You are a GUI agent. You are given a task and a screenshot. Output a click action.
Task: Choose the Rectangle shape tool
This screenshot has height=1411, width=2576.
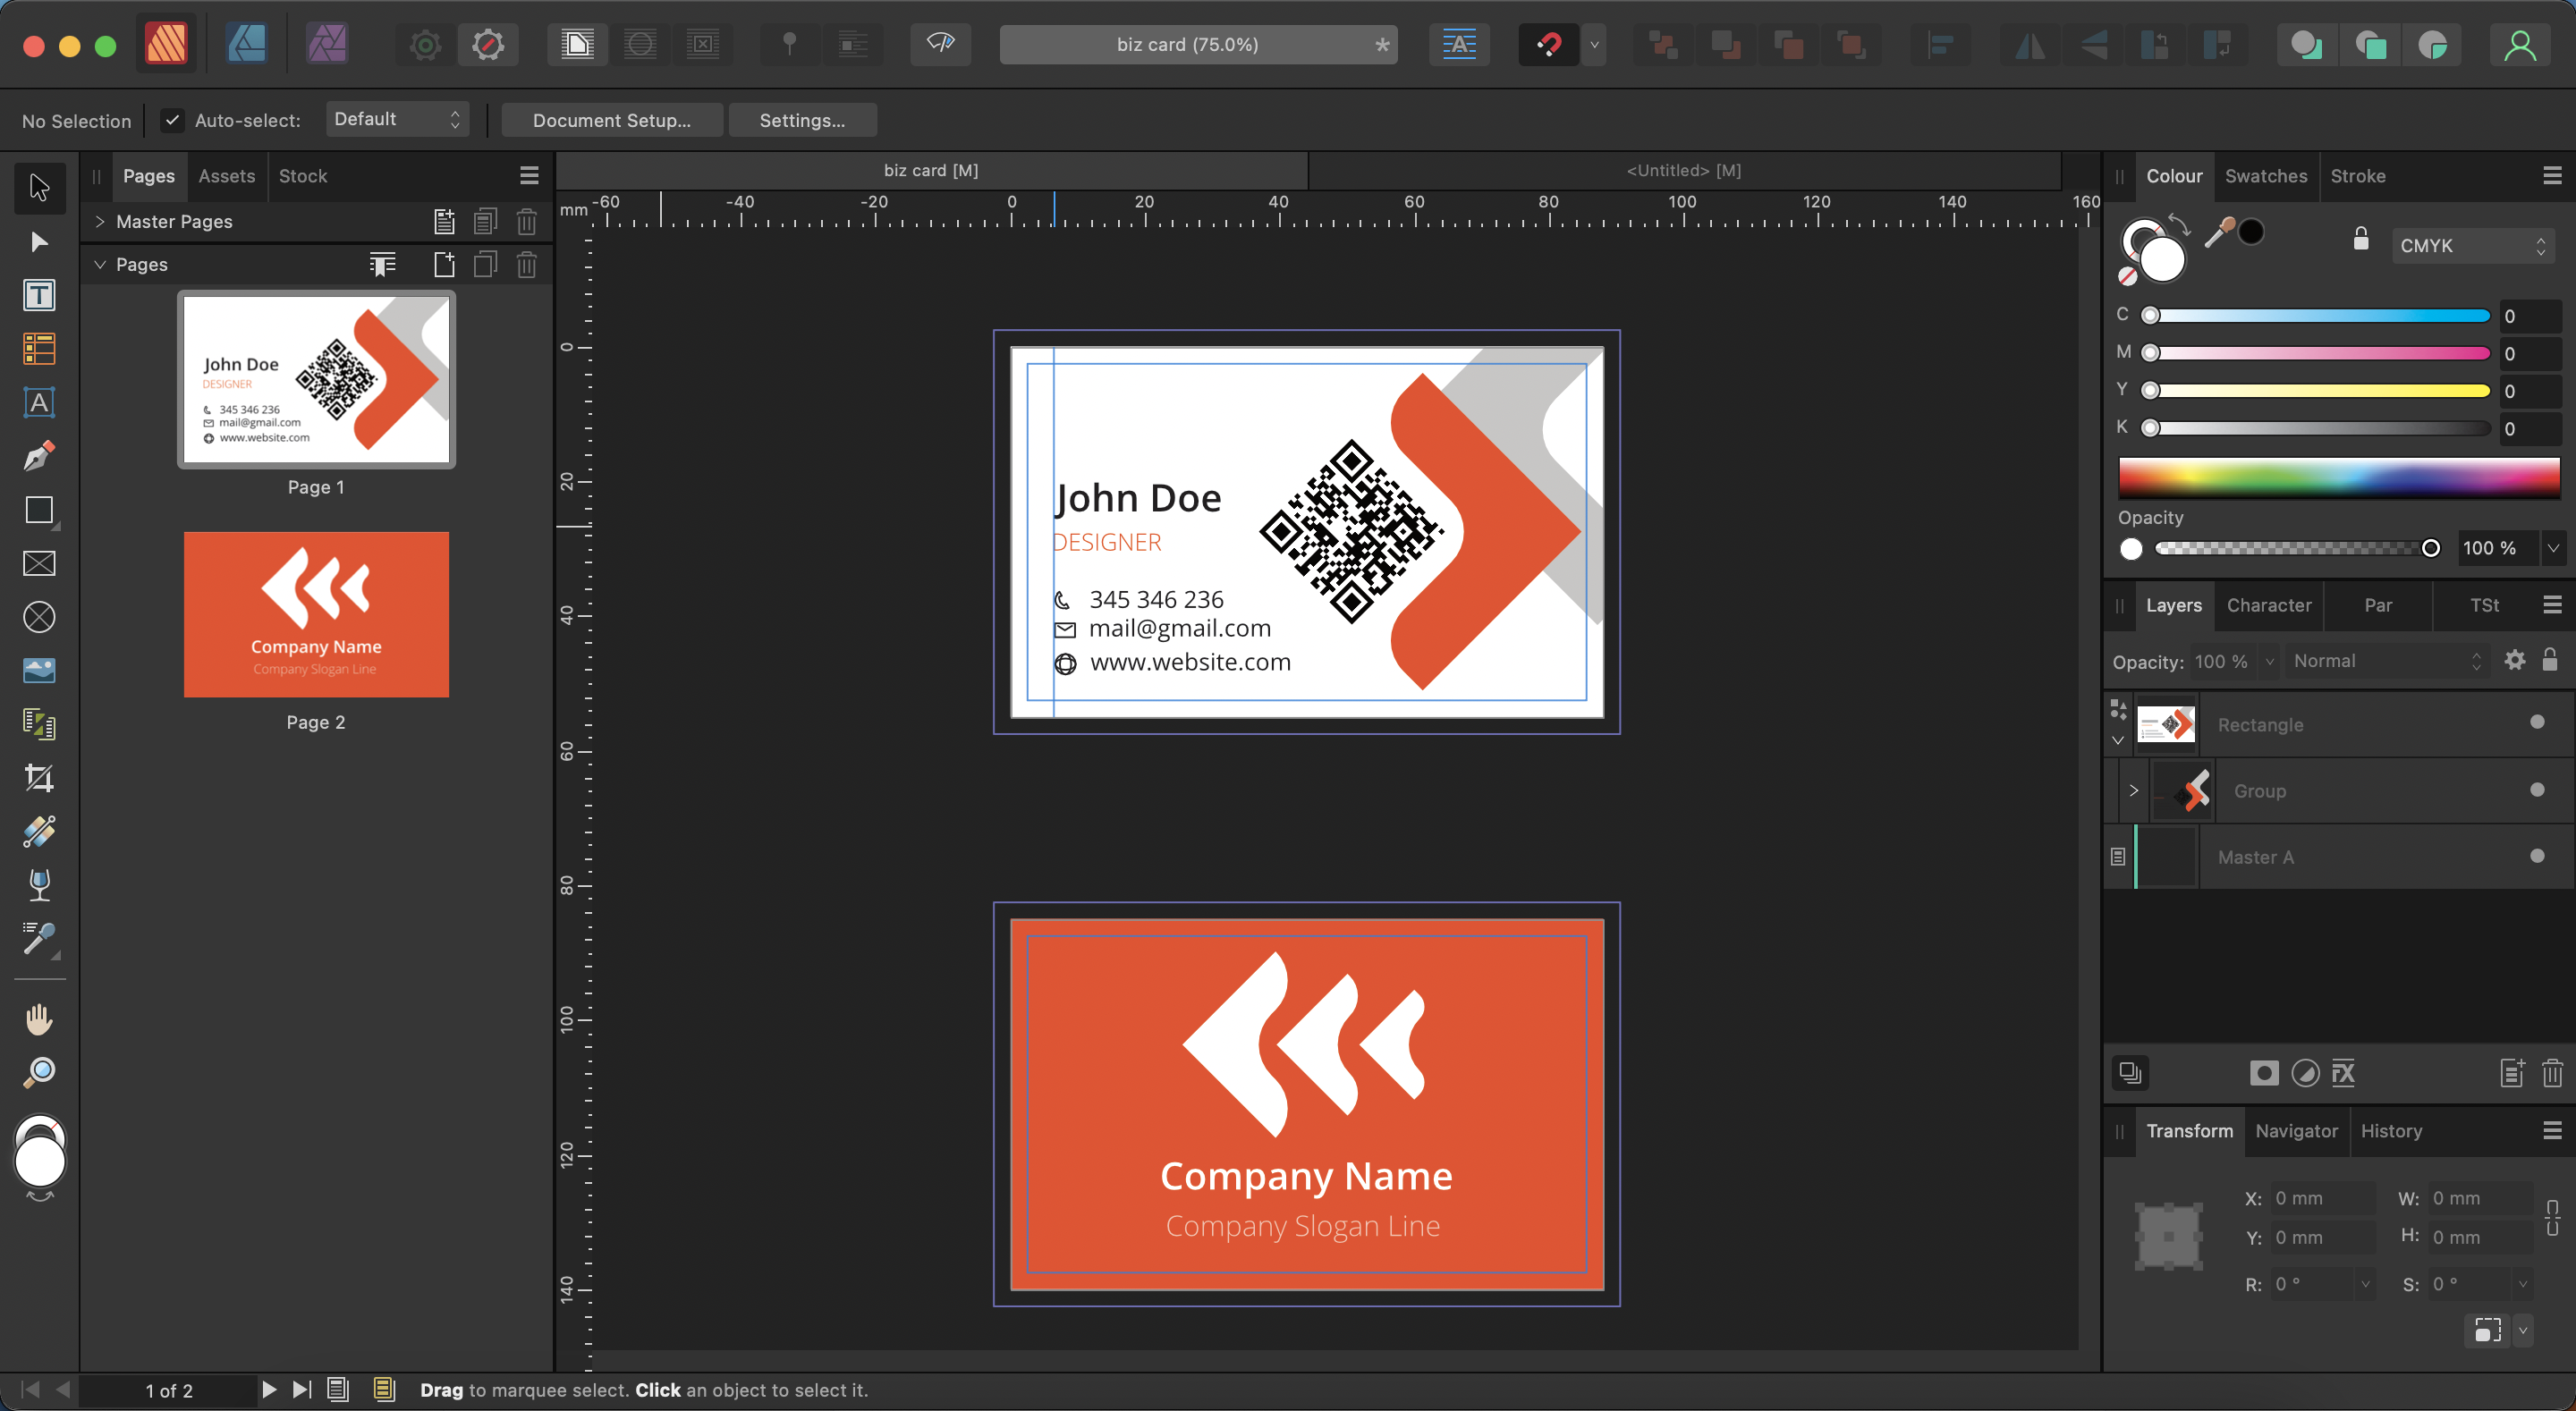(39, 510)
